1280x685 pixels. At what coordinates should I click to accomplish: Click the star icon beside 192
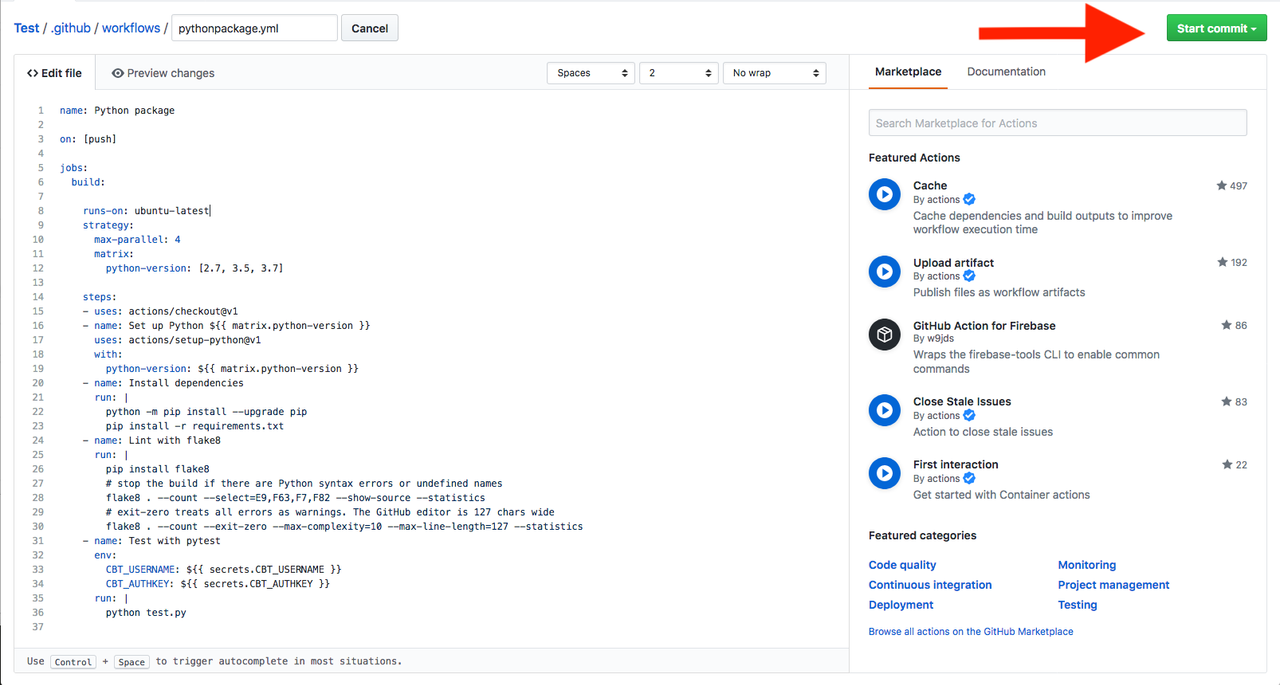click(x=1222, y=262)
